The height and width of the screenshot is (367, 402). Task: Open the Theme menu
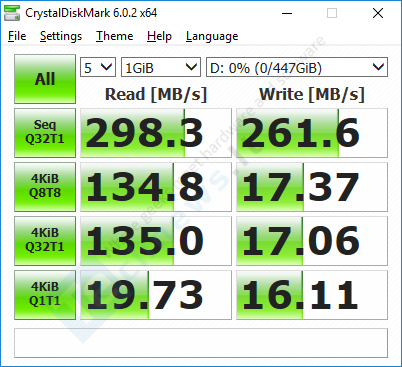pyautogui.click(x=114, y=36)
